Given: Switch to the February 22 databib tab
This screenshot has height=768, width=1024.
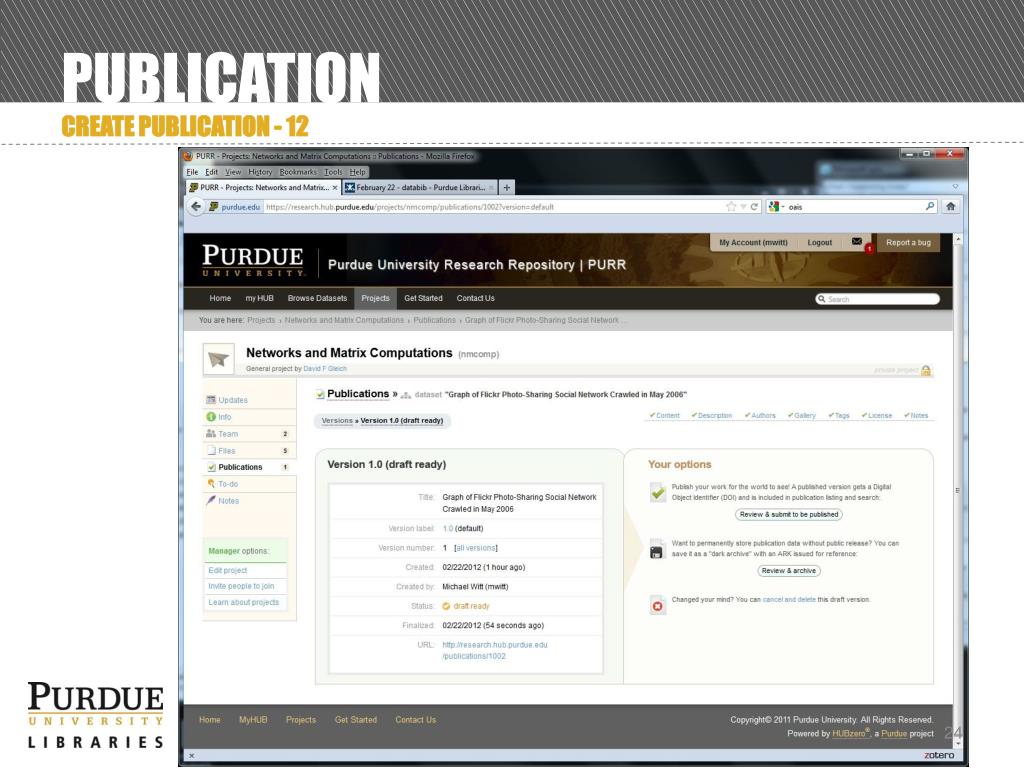Looking at the screenshot, I should click(419, 187).
